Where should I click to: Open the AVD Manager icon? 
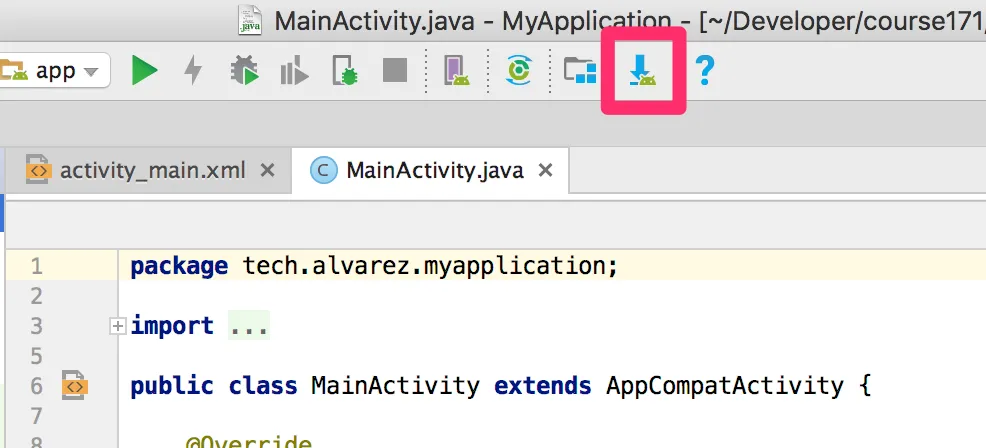(x=457, y=70)
